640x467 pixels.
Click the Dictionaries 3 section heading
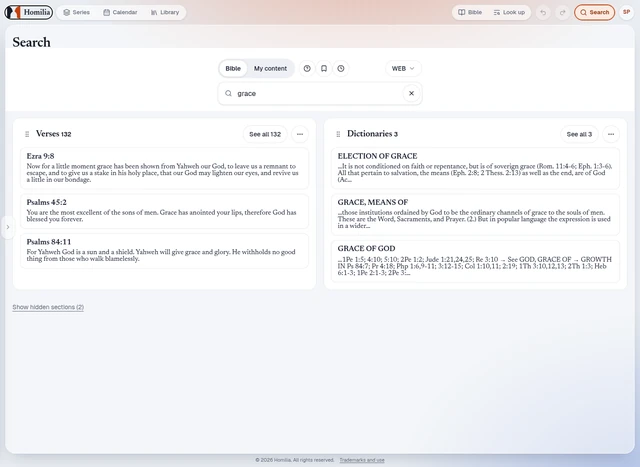[x=372, y=134]
